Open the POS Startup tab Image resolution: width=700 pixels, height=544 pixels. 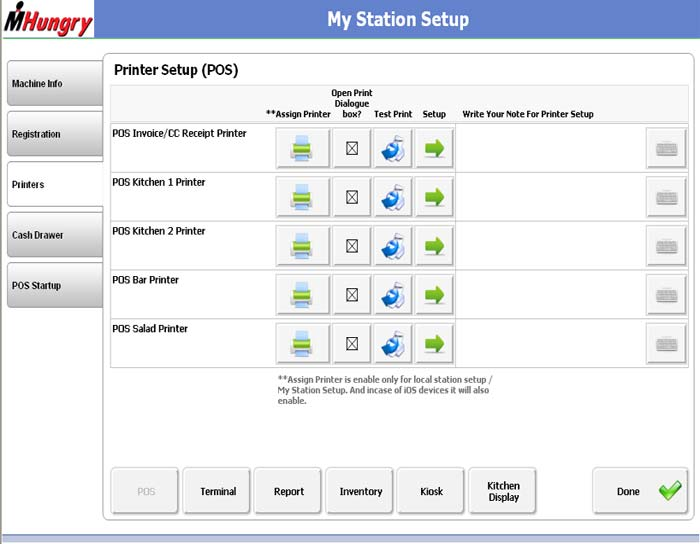(x=55, y=285)
